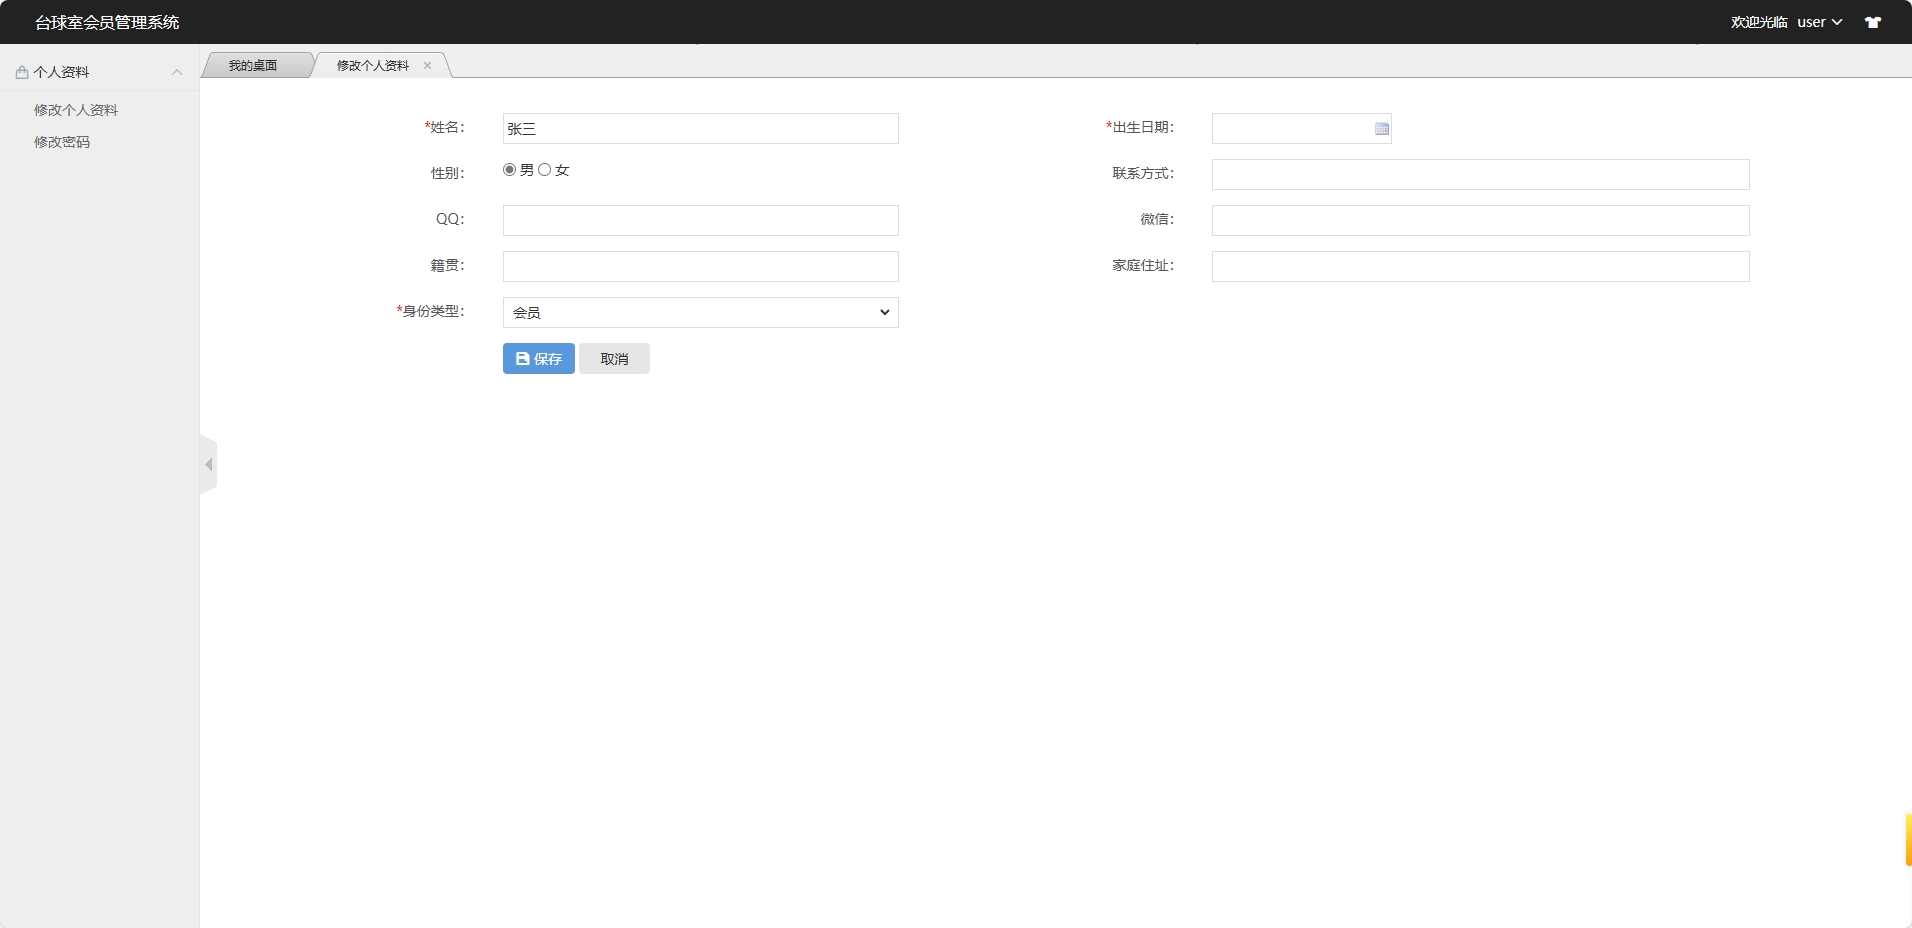This screenshot has width=1912, height=928.
Task: Select the 男 gender radio button
Action: [510, 170]
